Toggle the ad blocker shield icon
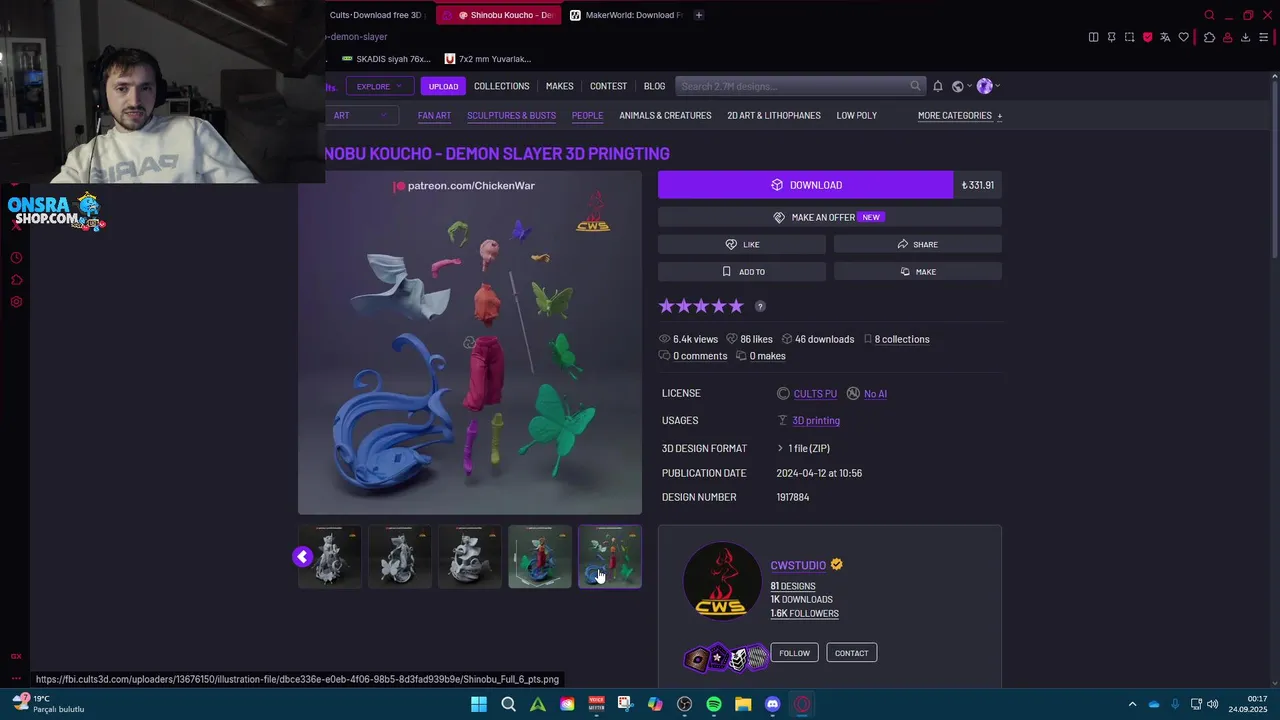 [x=1147, y=37]
